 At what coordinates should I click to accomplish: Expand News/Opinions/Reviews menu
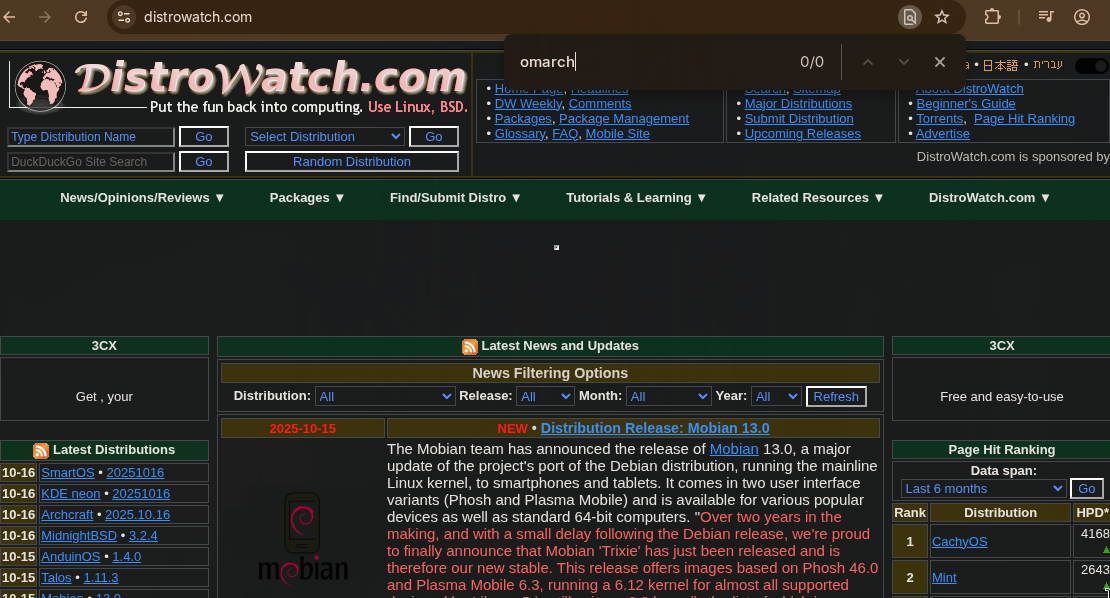pos(142,198)
